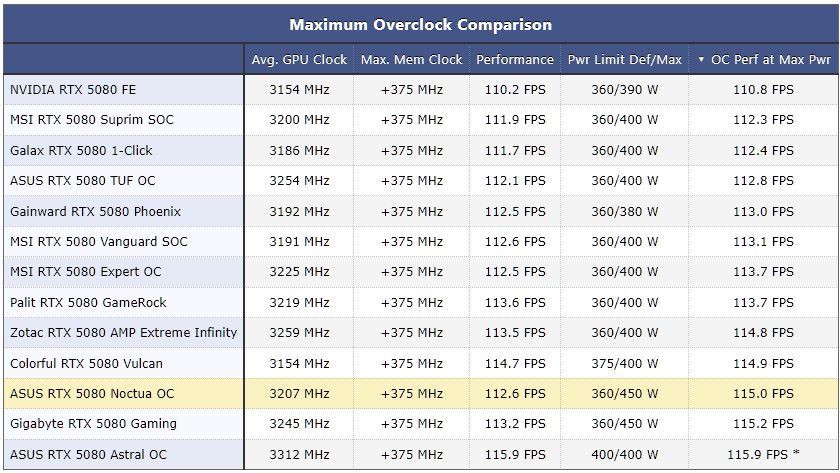Click the 115.2 FPS OC performance value
The height and width of the screenshot is (473, 840).
[763, 424]
